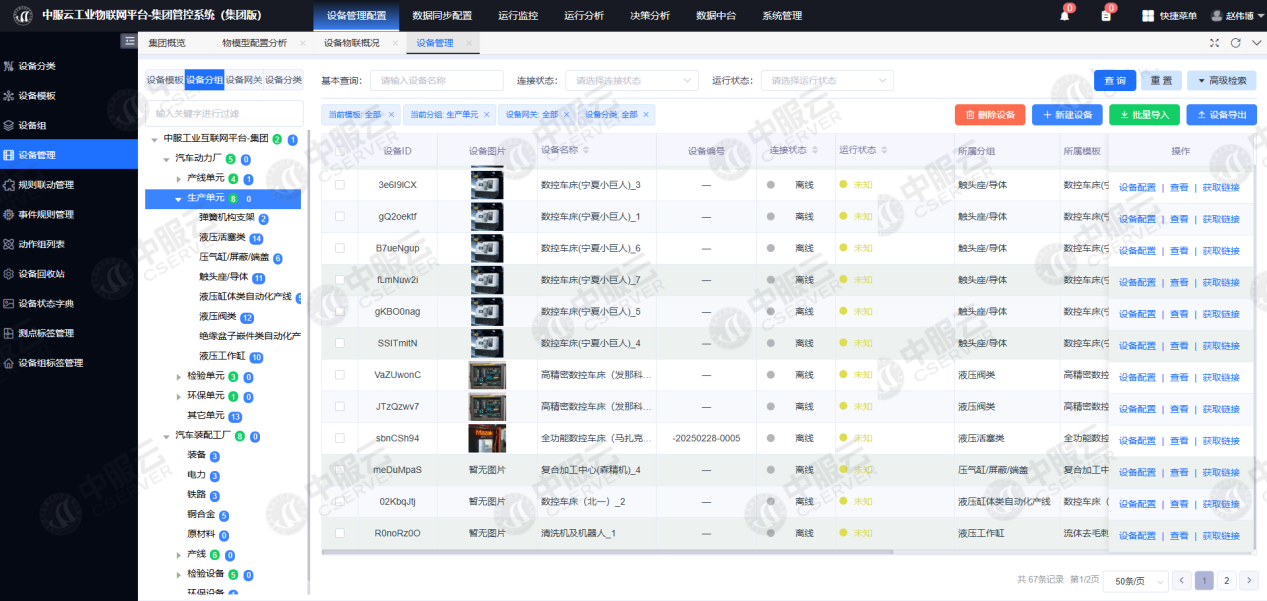Select the checkbox for device VaZUwonC
The image size is (1267, 601).
[340, 375]
